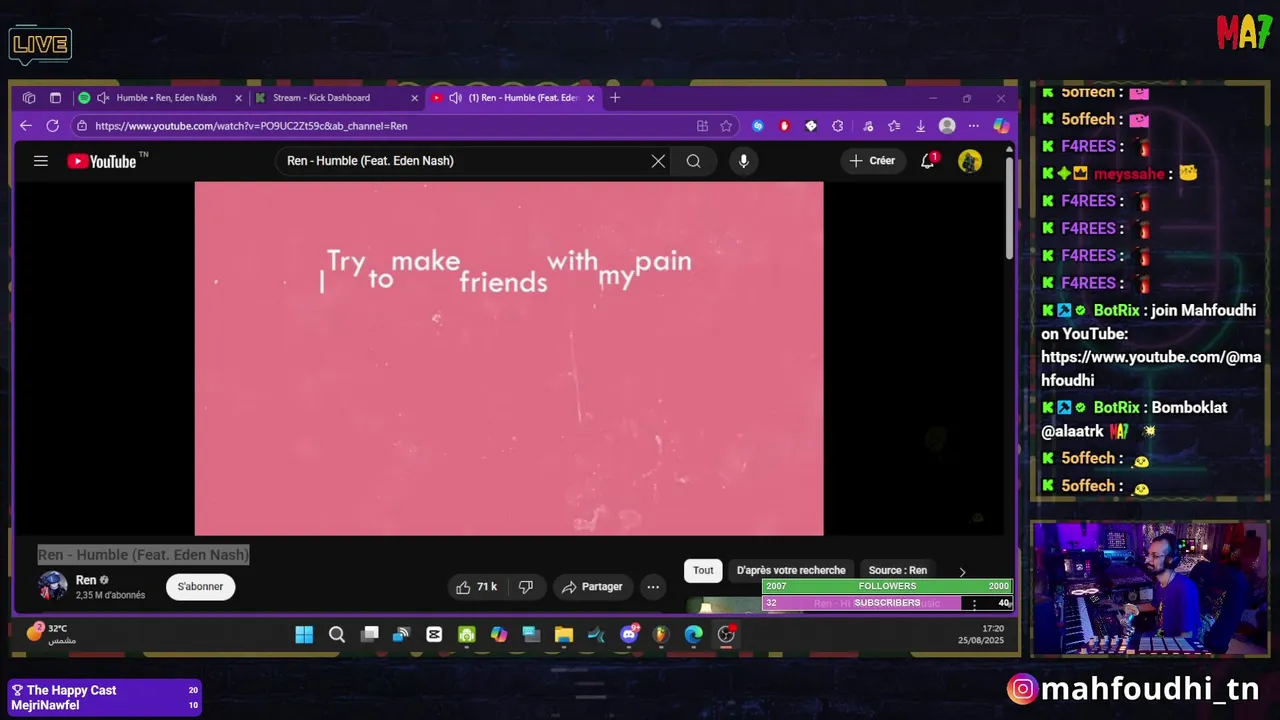This screenshot has width=1280, height=720.
Task: Switch to Stream - Kick Dashboard tab
Action: [x=337, y=98]
